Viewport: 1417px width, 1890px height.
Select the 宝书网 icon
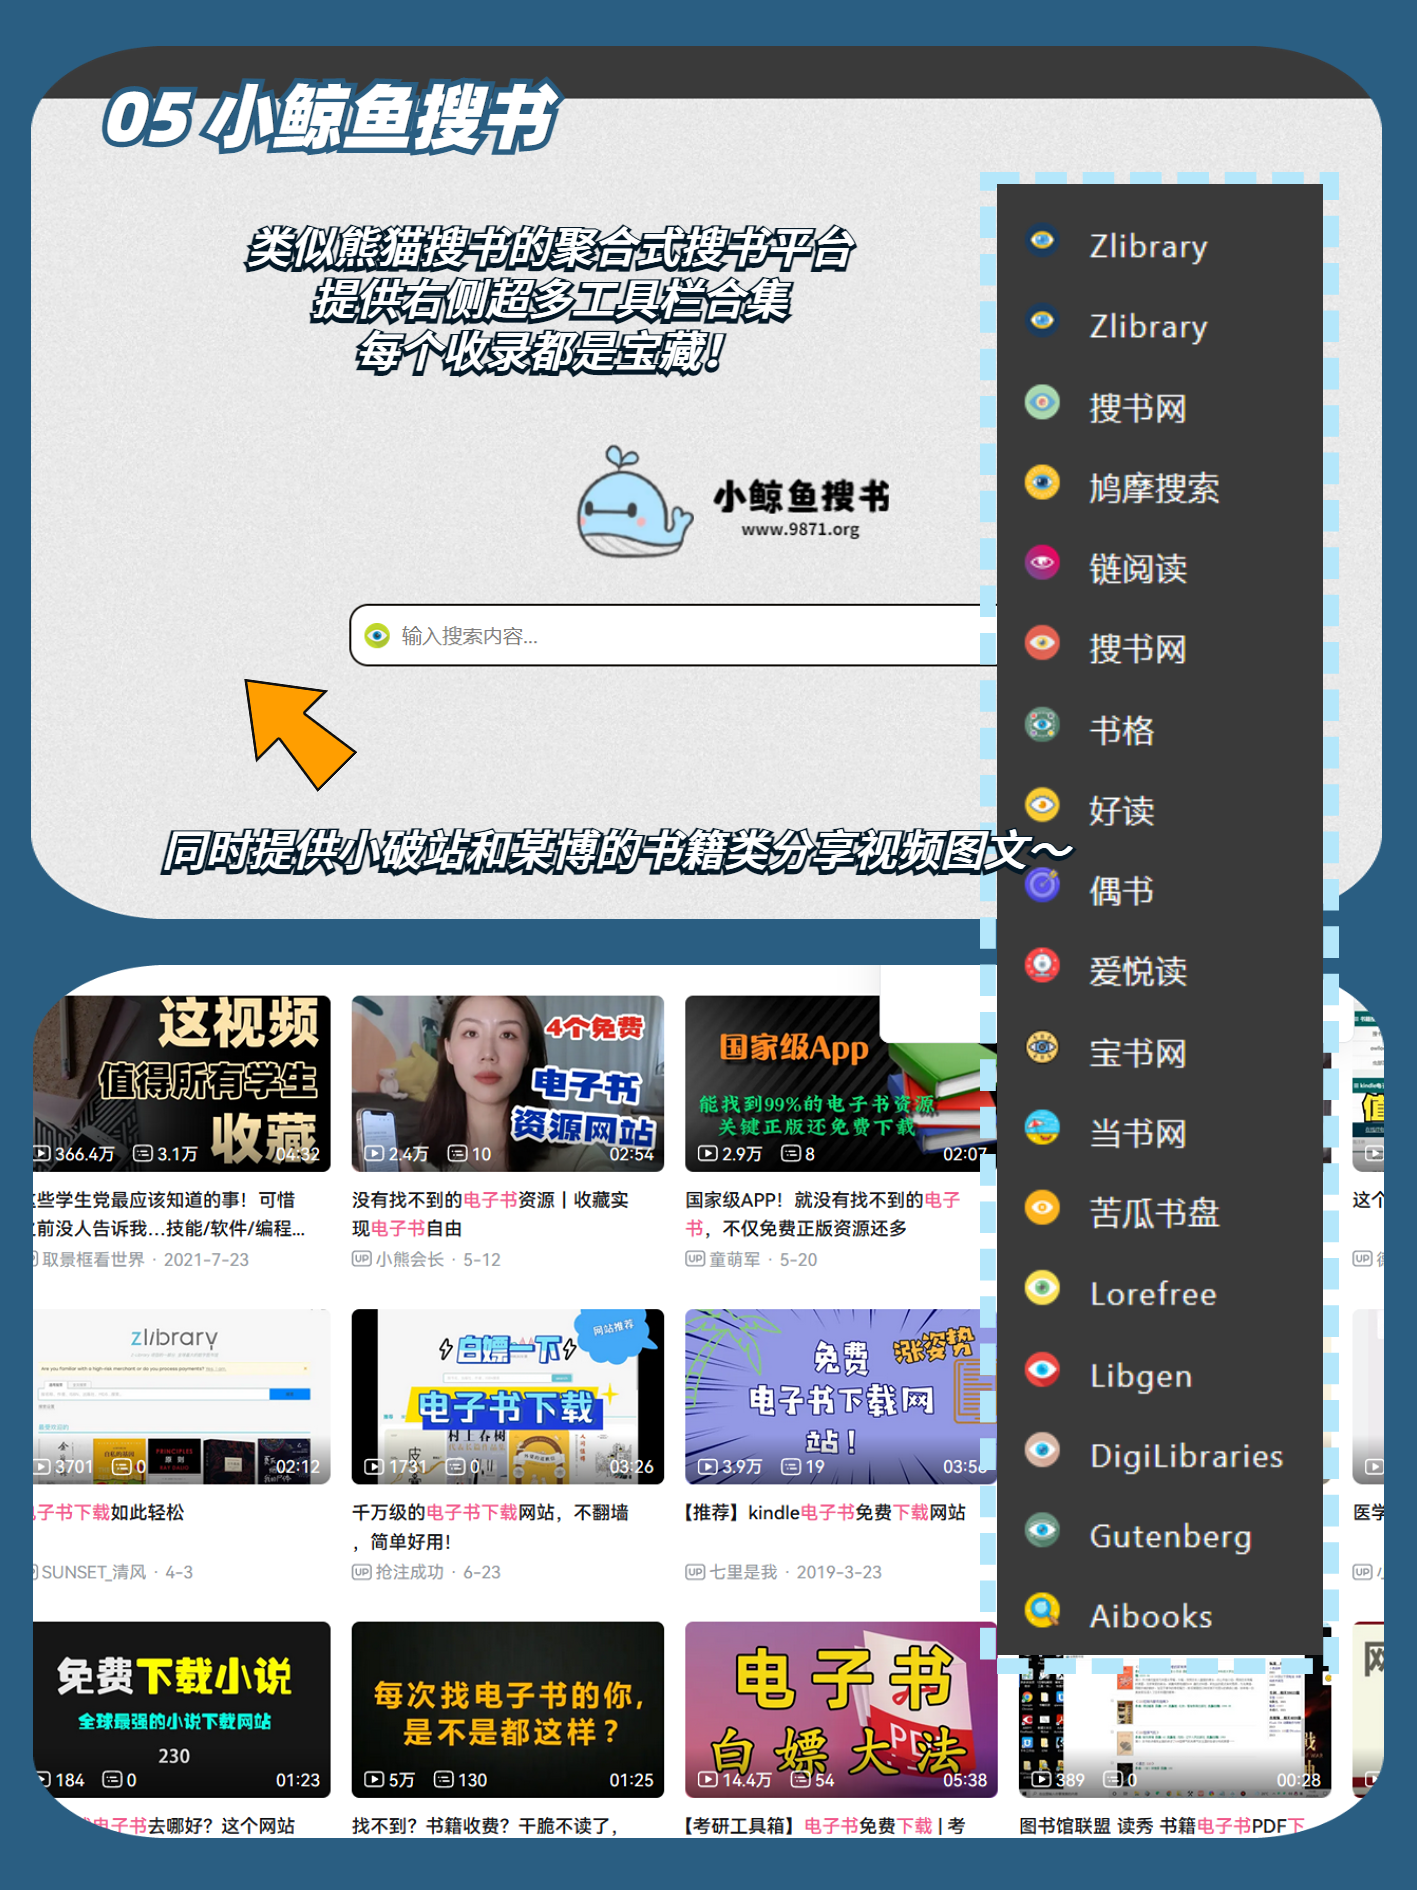[x=1042, y=1047]
